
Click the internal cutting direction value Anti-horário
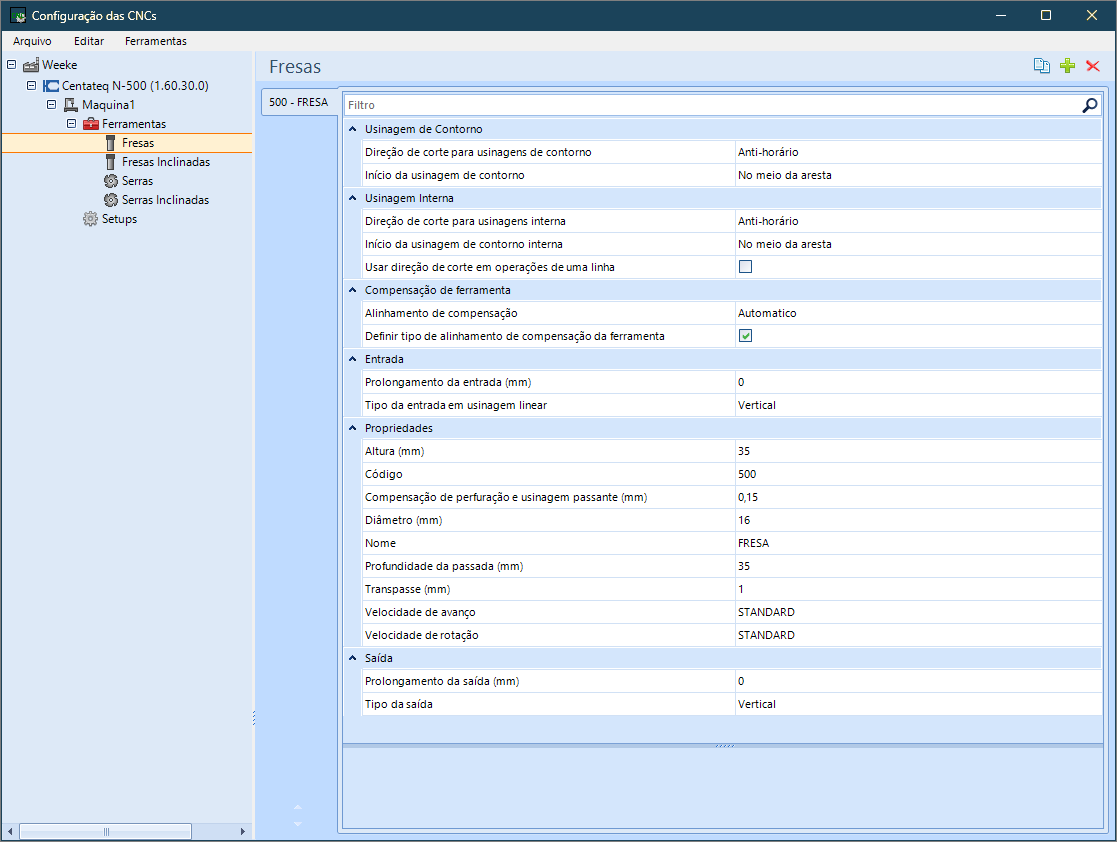[919, 222]
